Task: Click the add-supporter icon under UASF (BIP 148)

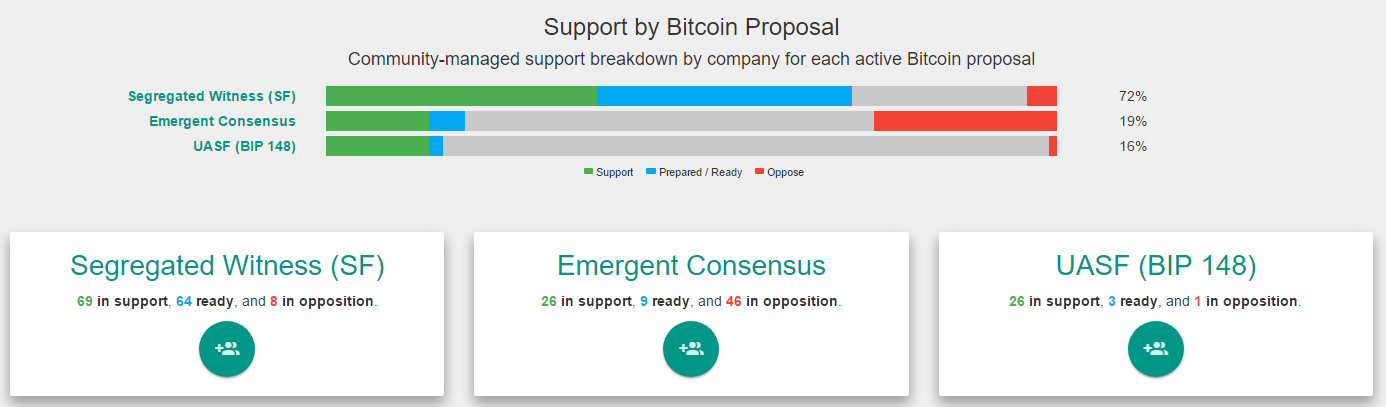Action: 1156,349
